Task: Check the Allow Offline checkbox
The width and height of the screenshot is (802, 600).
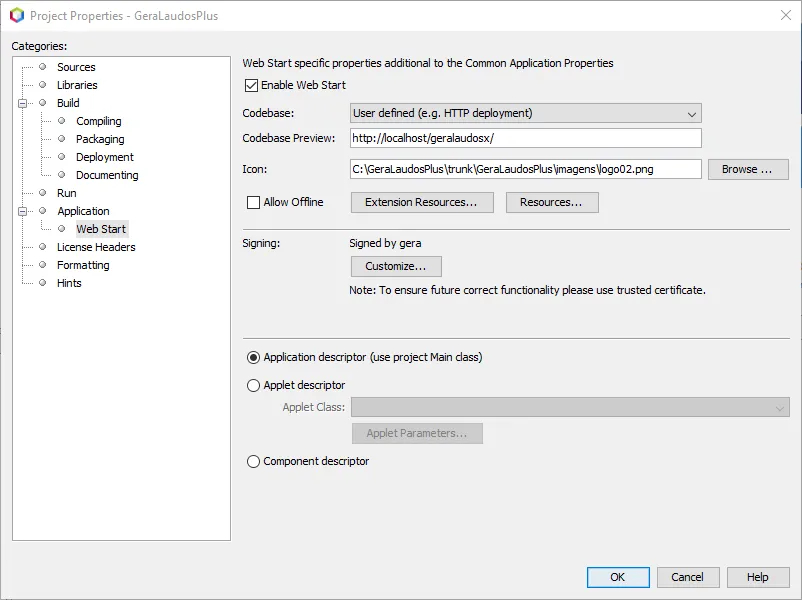Action: [x=253, y=202]
